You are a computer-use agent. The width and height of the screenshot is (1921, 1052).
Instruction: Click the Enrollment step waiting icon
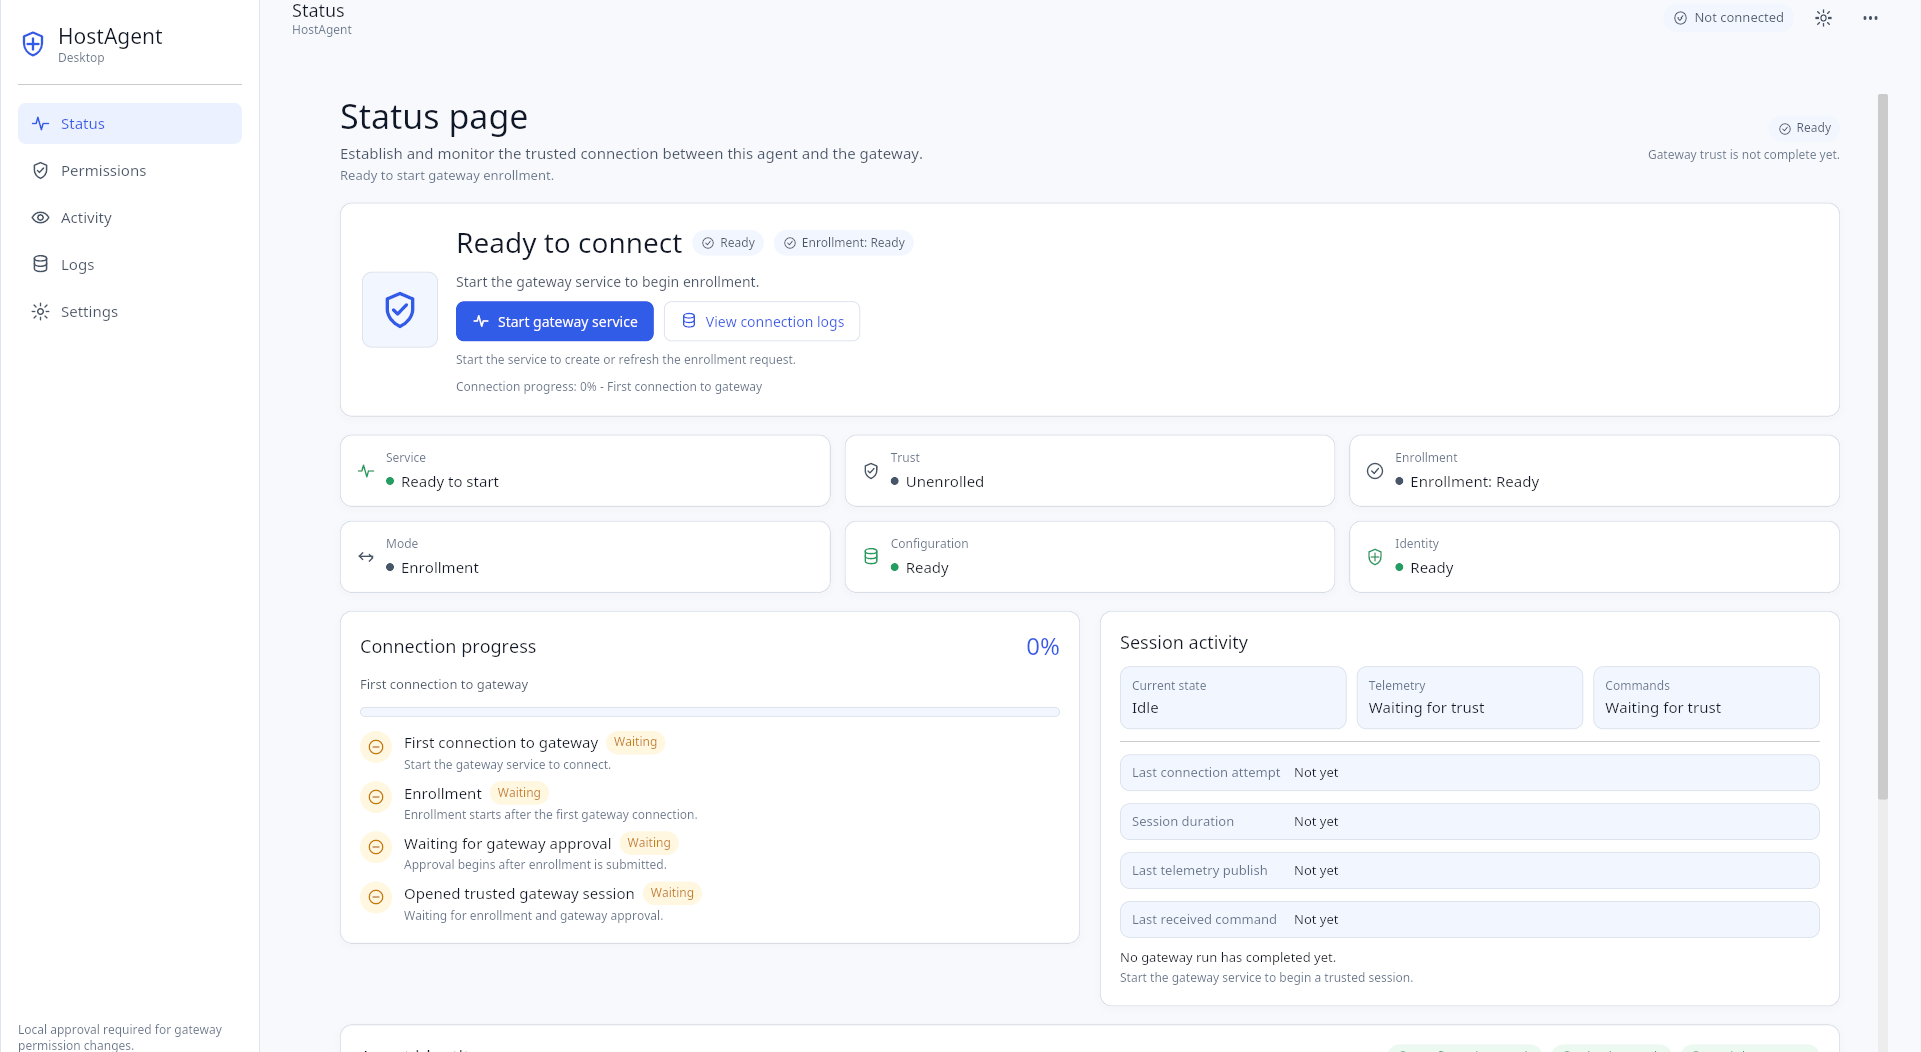click(x=376, y=797)
